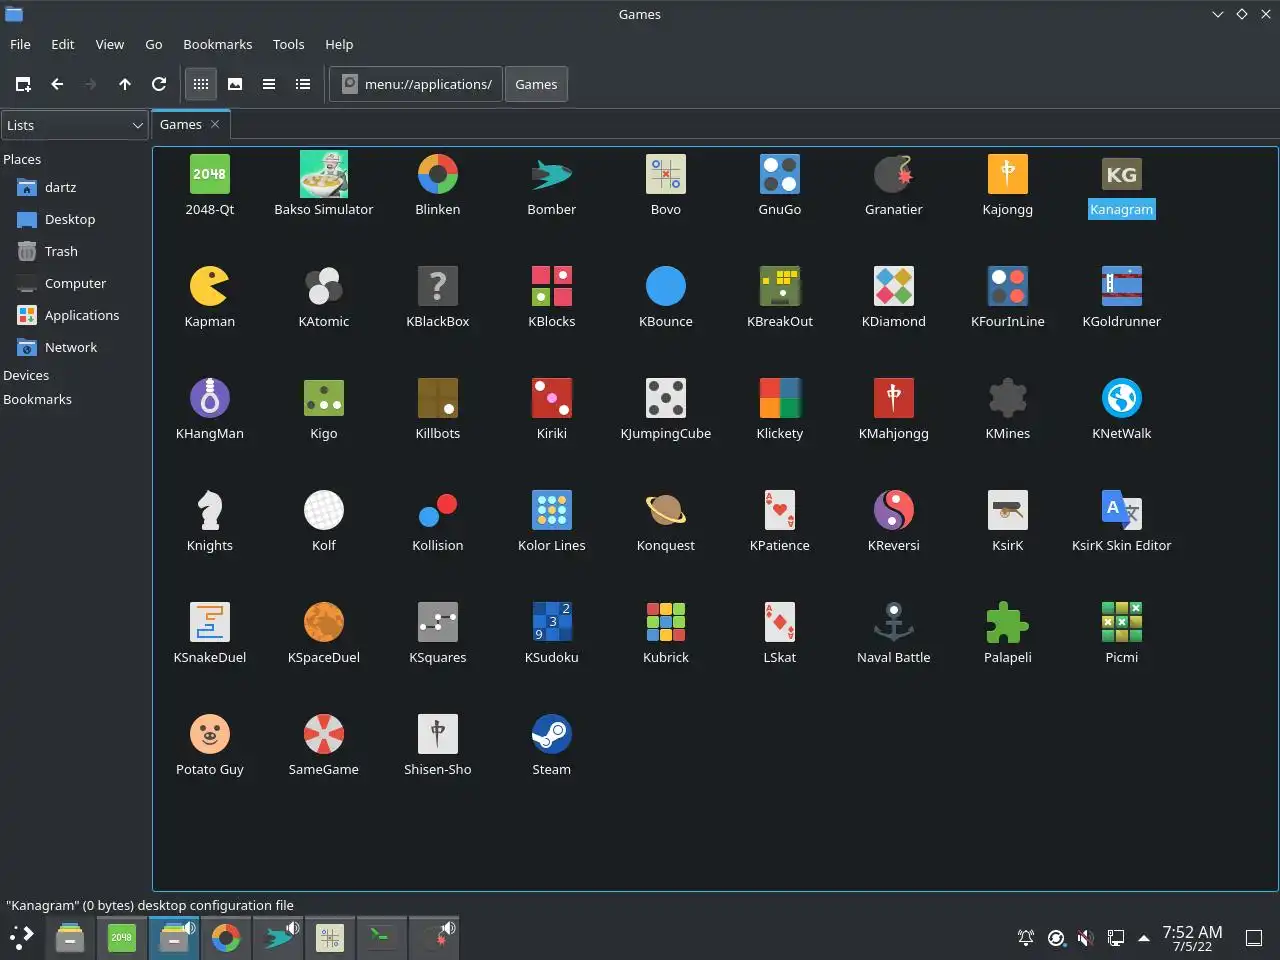Show hidden system tray icons arrow
Viewport: 1280px width, 960px height.
1143,938
